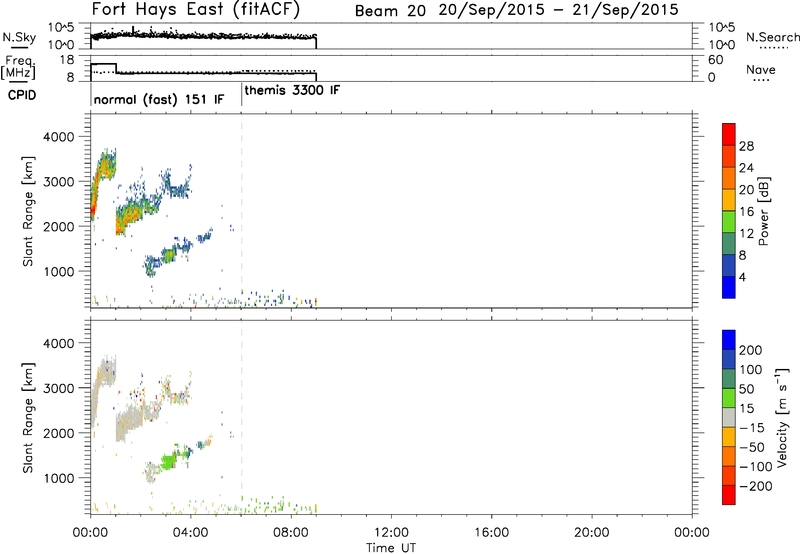Click the '-15' velocity colorbar tick value
Viewport: 800px width, 554px height.
(x=752, y=428)
